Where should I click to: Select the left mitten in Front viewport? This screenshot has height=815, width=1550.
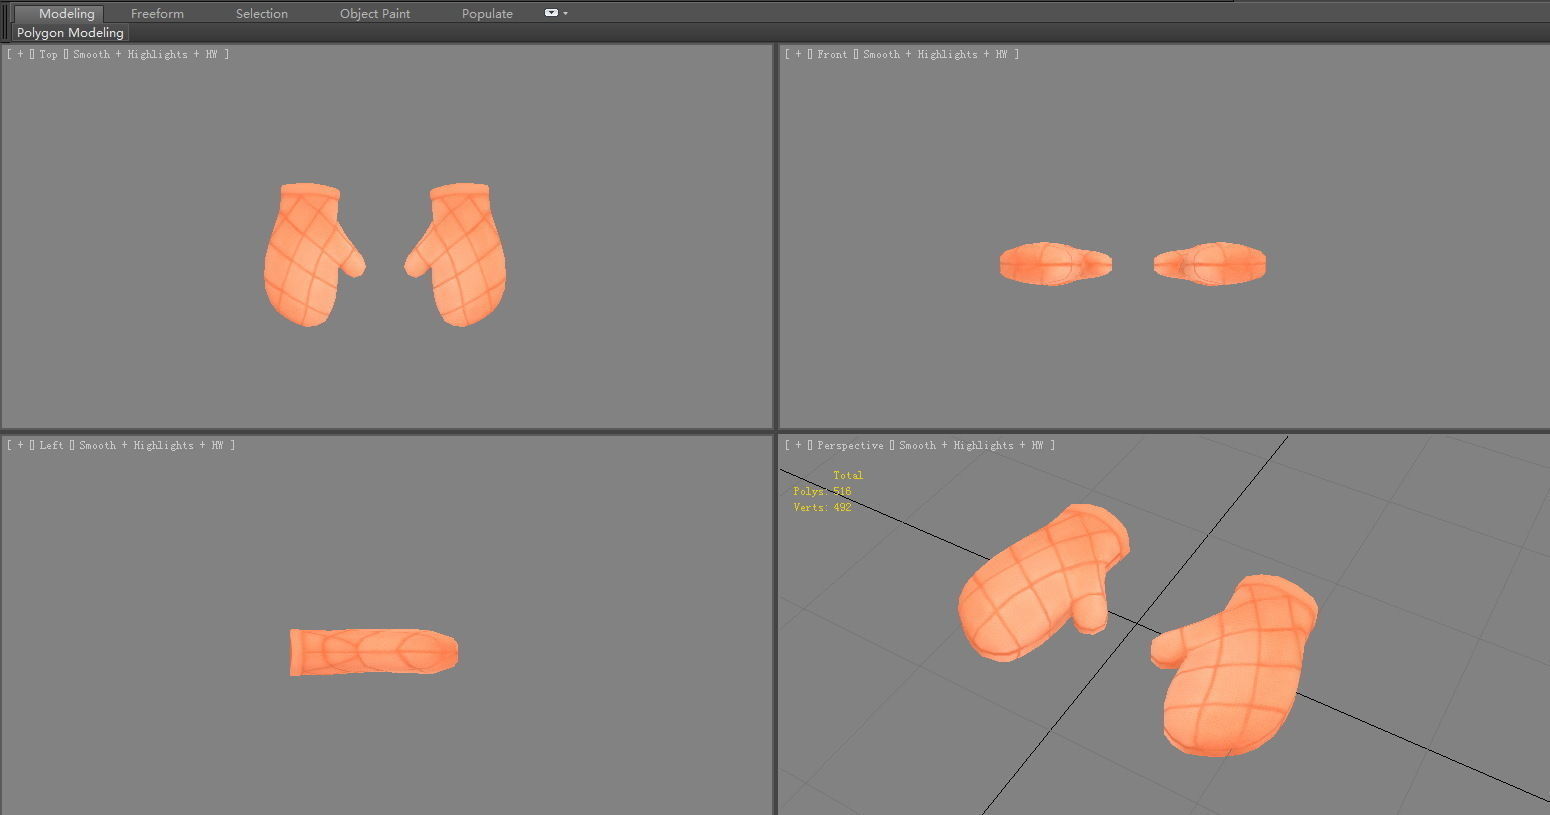[1055, 264]
